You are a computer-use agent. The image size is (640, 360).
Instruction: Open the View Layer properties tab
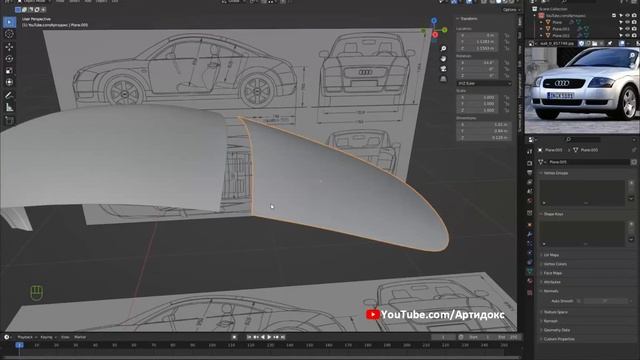point(529,182)
